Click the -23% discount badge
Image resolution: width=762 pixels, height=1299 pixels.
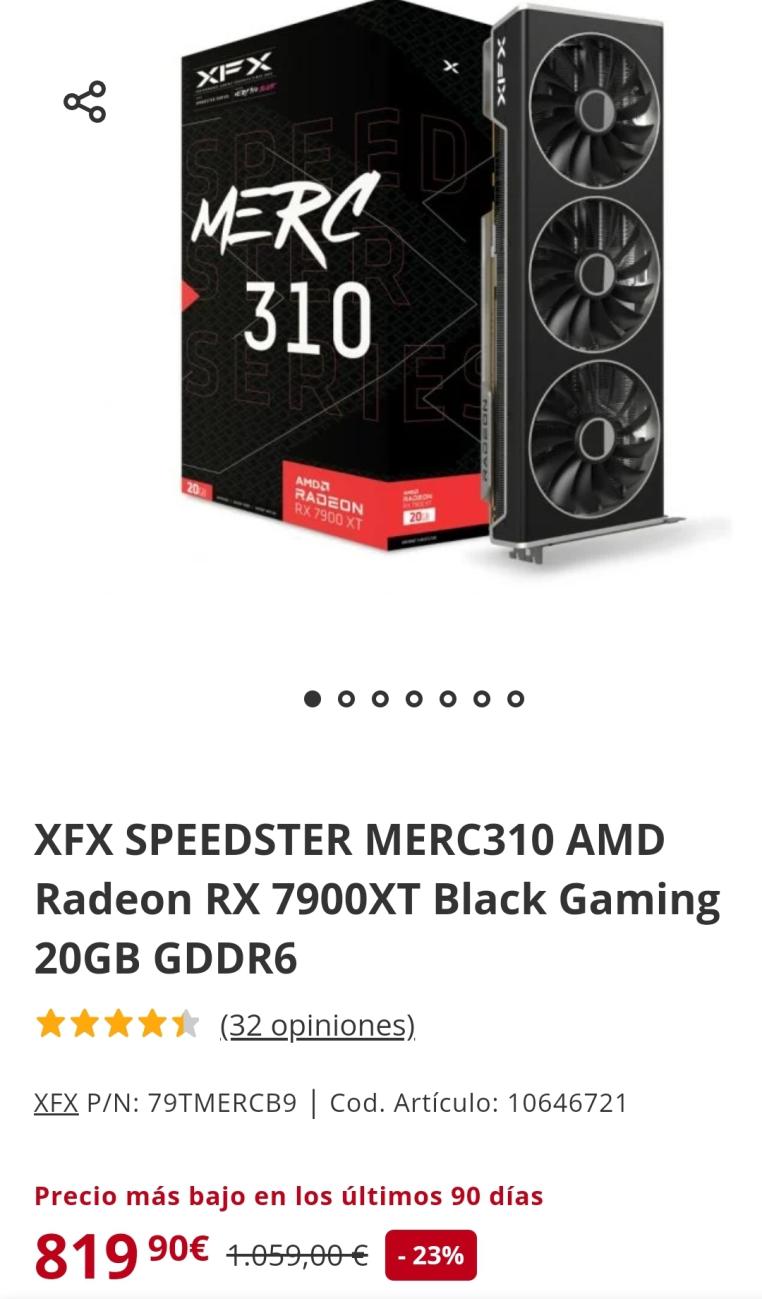[431, 1255]
